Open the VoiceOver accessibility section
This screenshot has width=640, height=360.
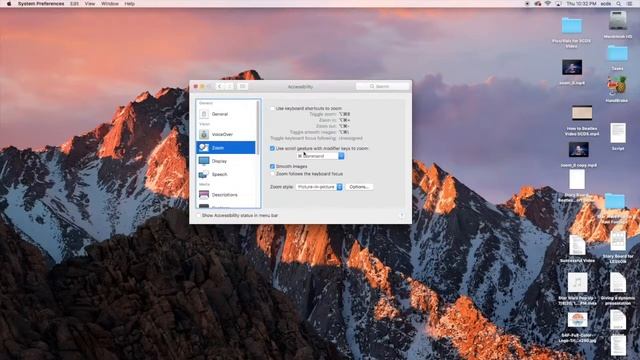[x=226, y=134]
